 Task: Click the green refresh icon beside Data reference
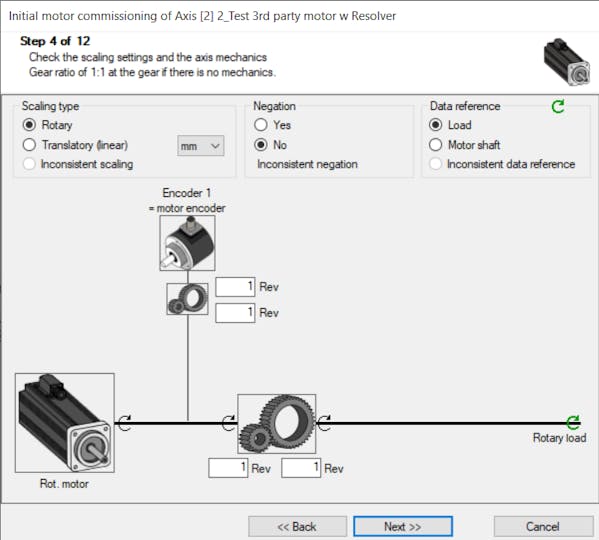pyautogui.click(x=558, y=106)
